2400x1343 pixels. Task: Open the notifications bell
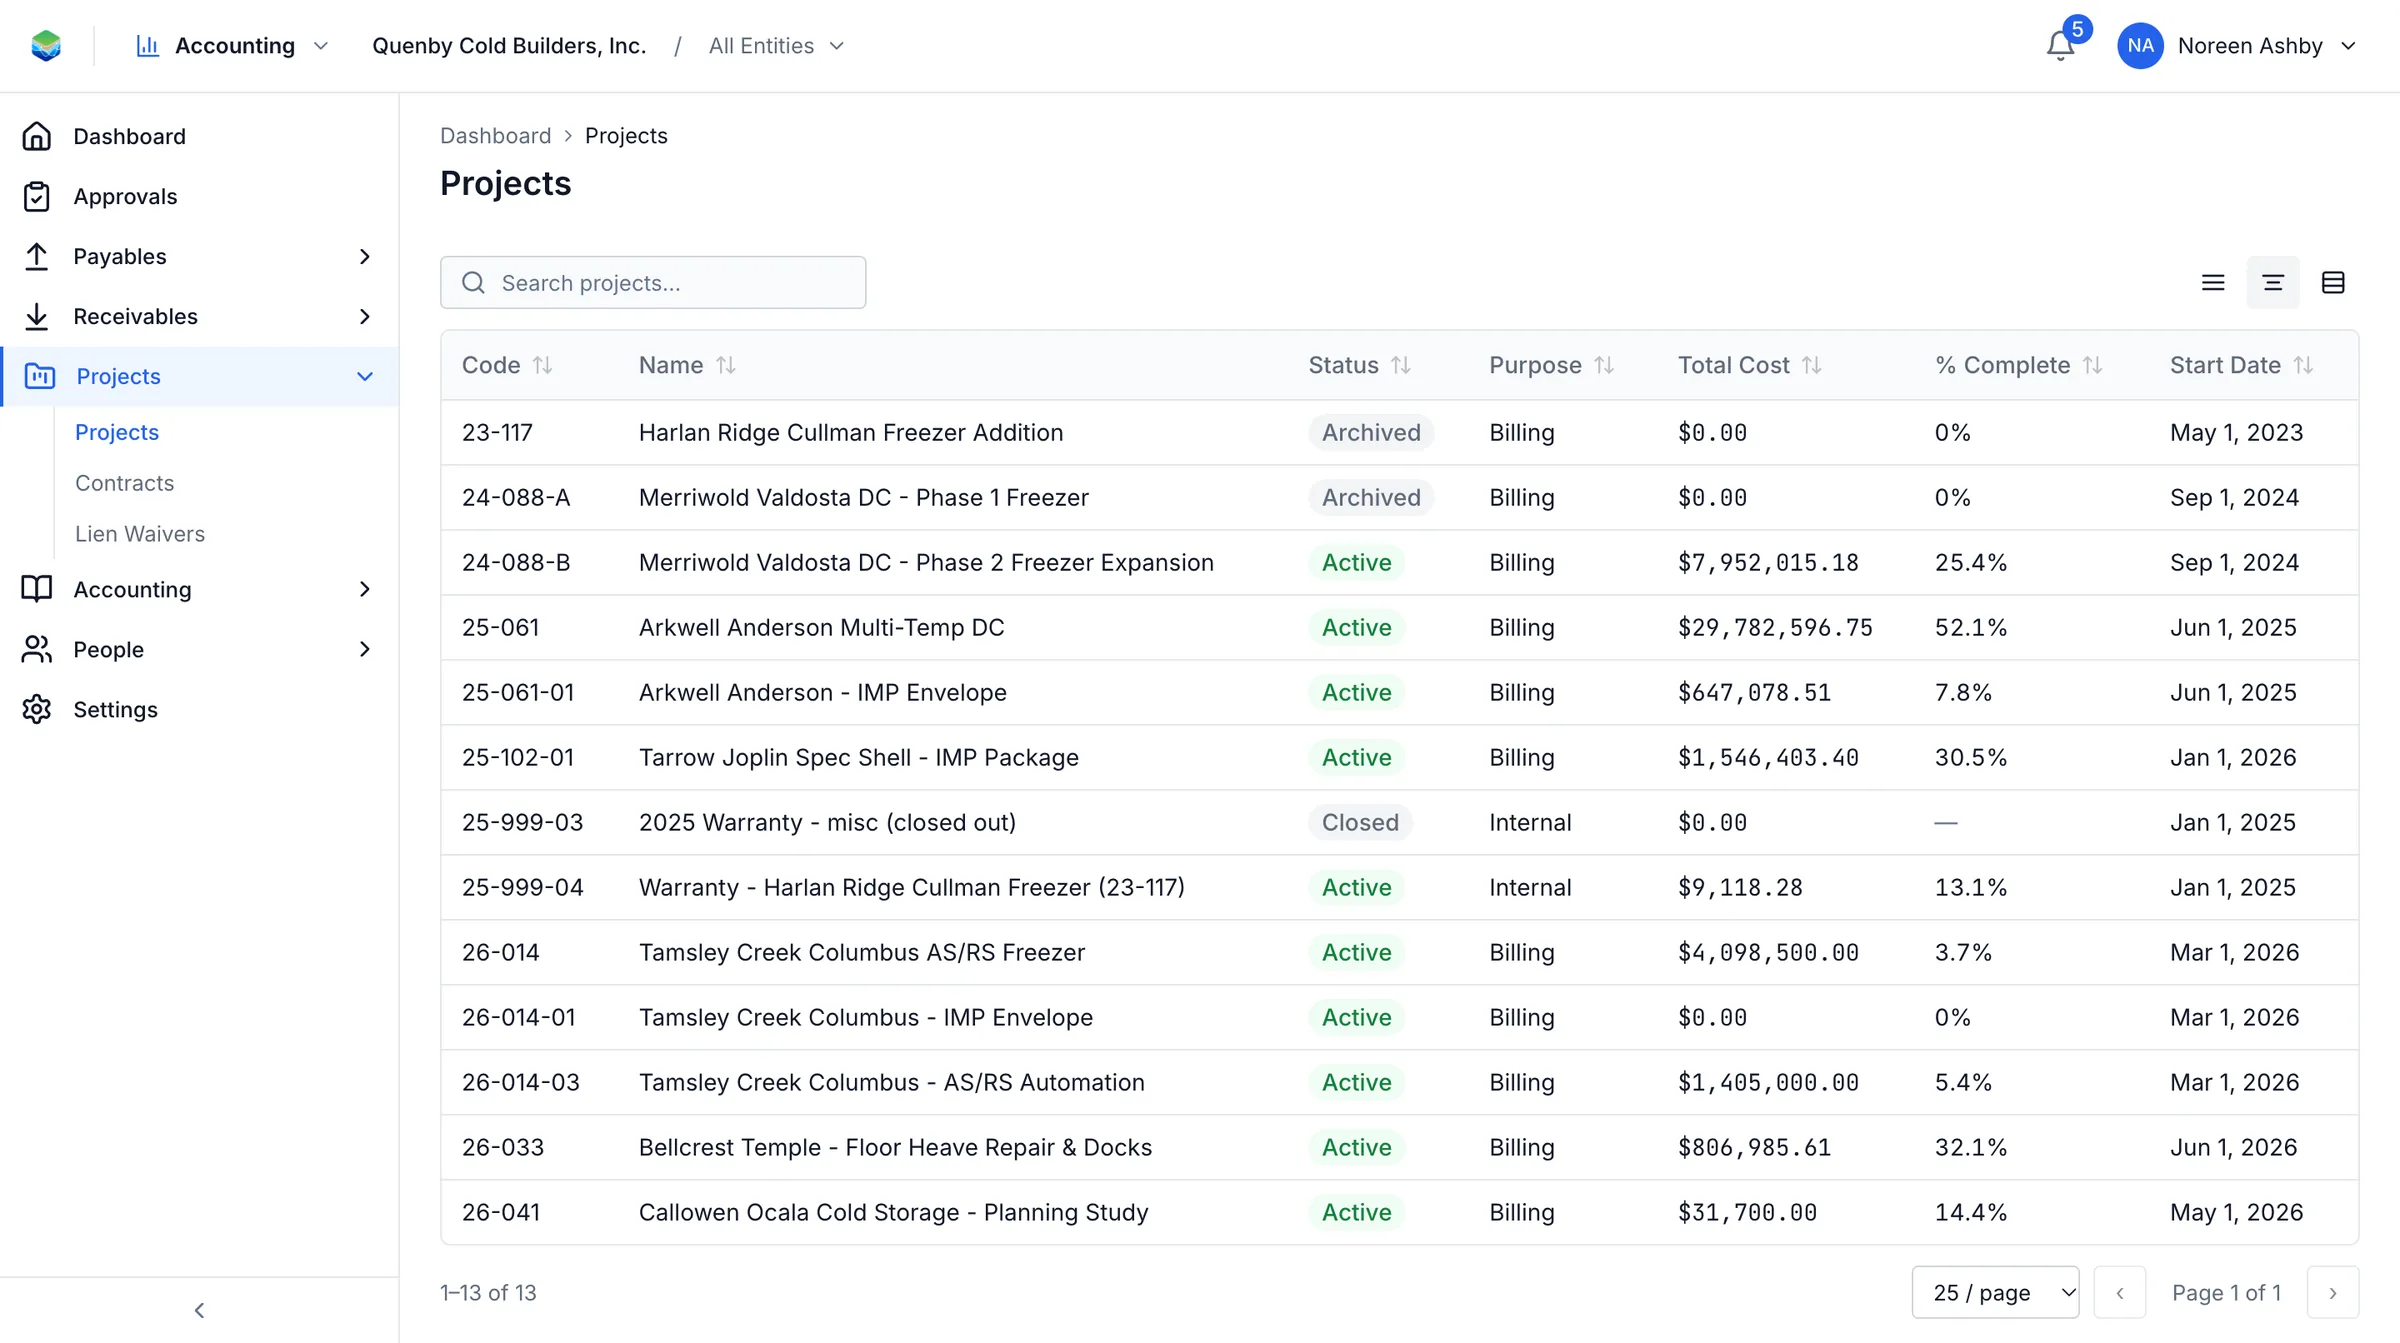tap(2060, 46)
